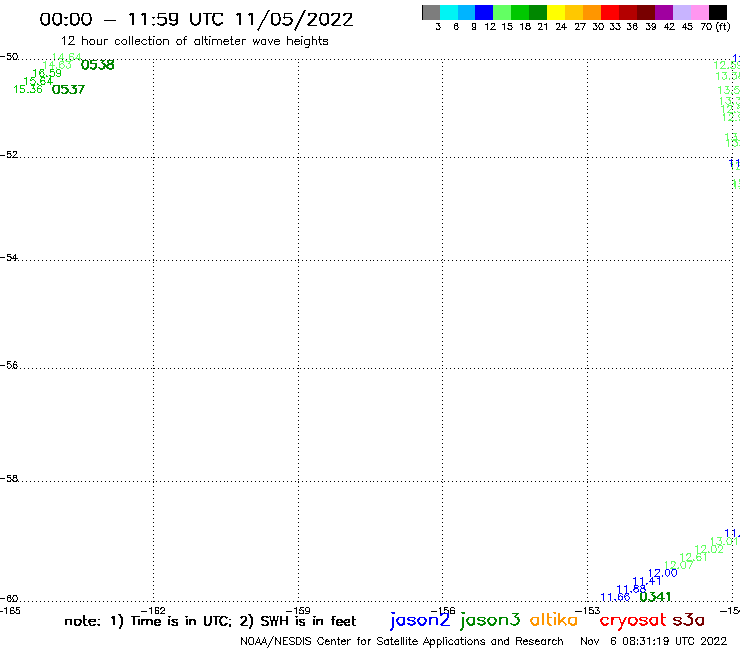Click the 'jason3' satellite legend label

tap(490, 621)
